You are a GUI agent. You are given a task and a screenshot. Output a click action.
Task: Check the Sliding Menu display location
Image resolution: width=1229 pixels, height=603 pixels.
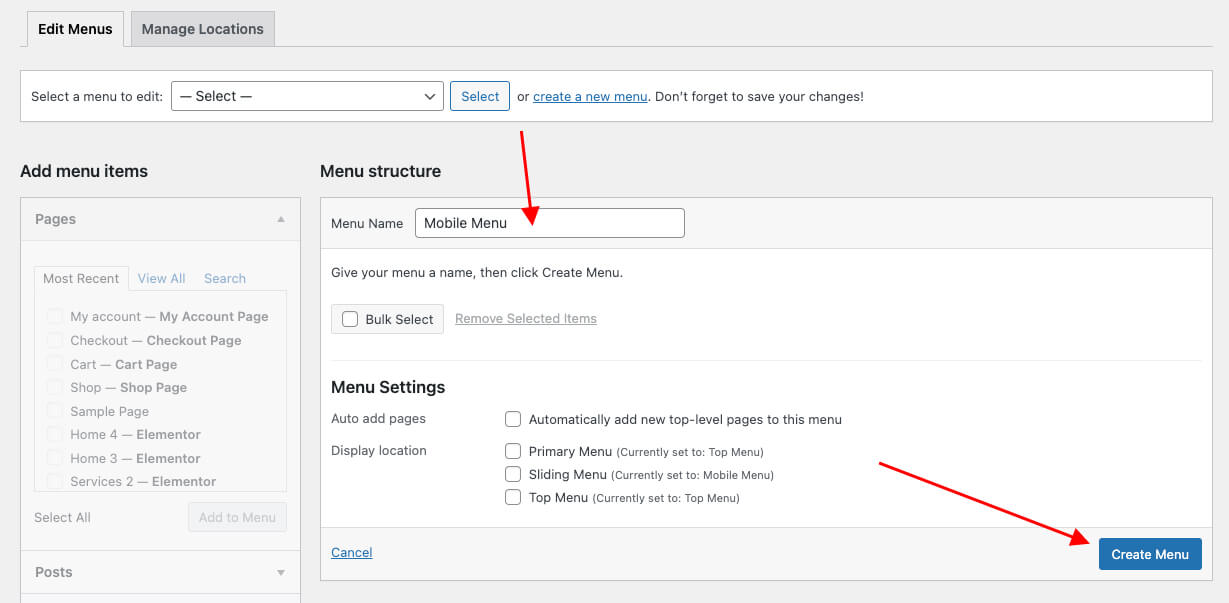[x=513, y=474]
